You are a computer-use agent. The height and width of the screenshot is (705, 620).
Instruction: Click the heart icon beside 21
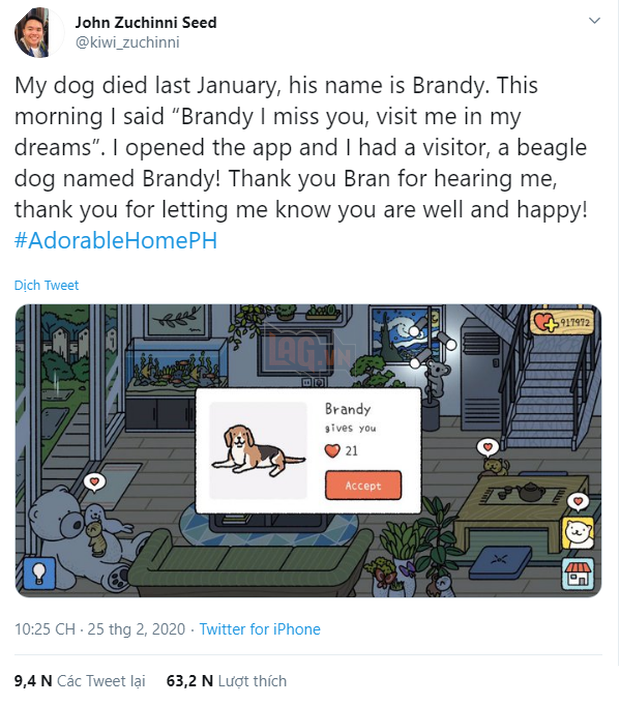pyautogui.click(x=333, y=451)
